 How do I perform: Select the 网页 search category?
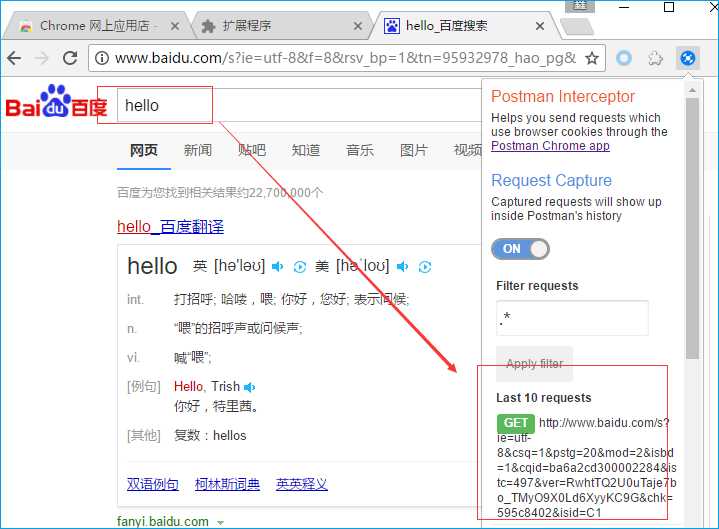pyautogui.click(x=144, y=150)
